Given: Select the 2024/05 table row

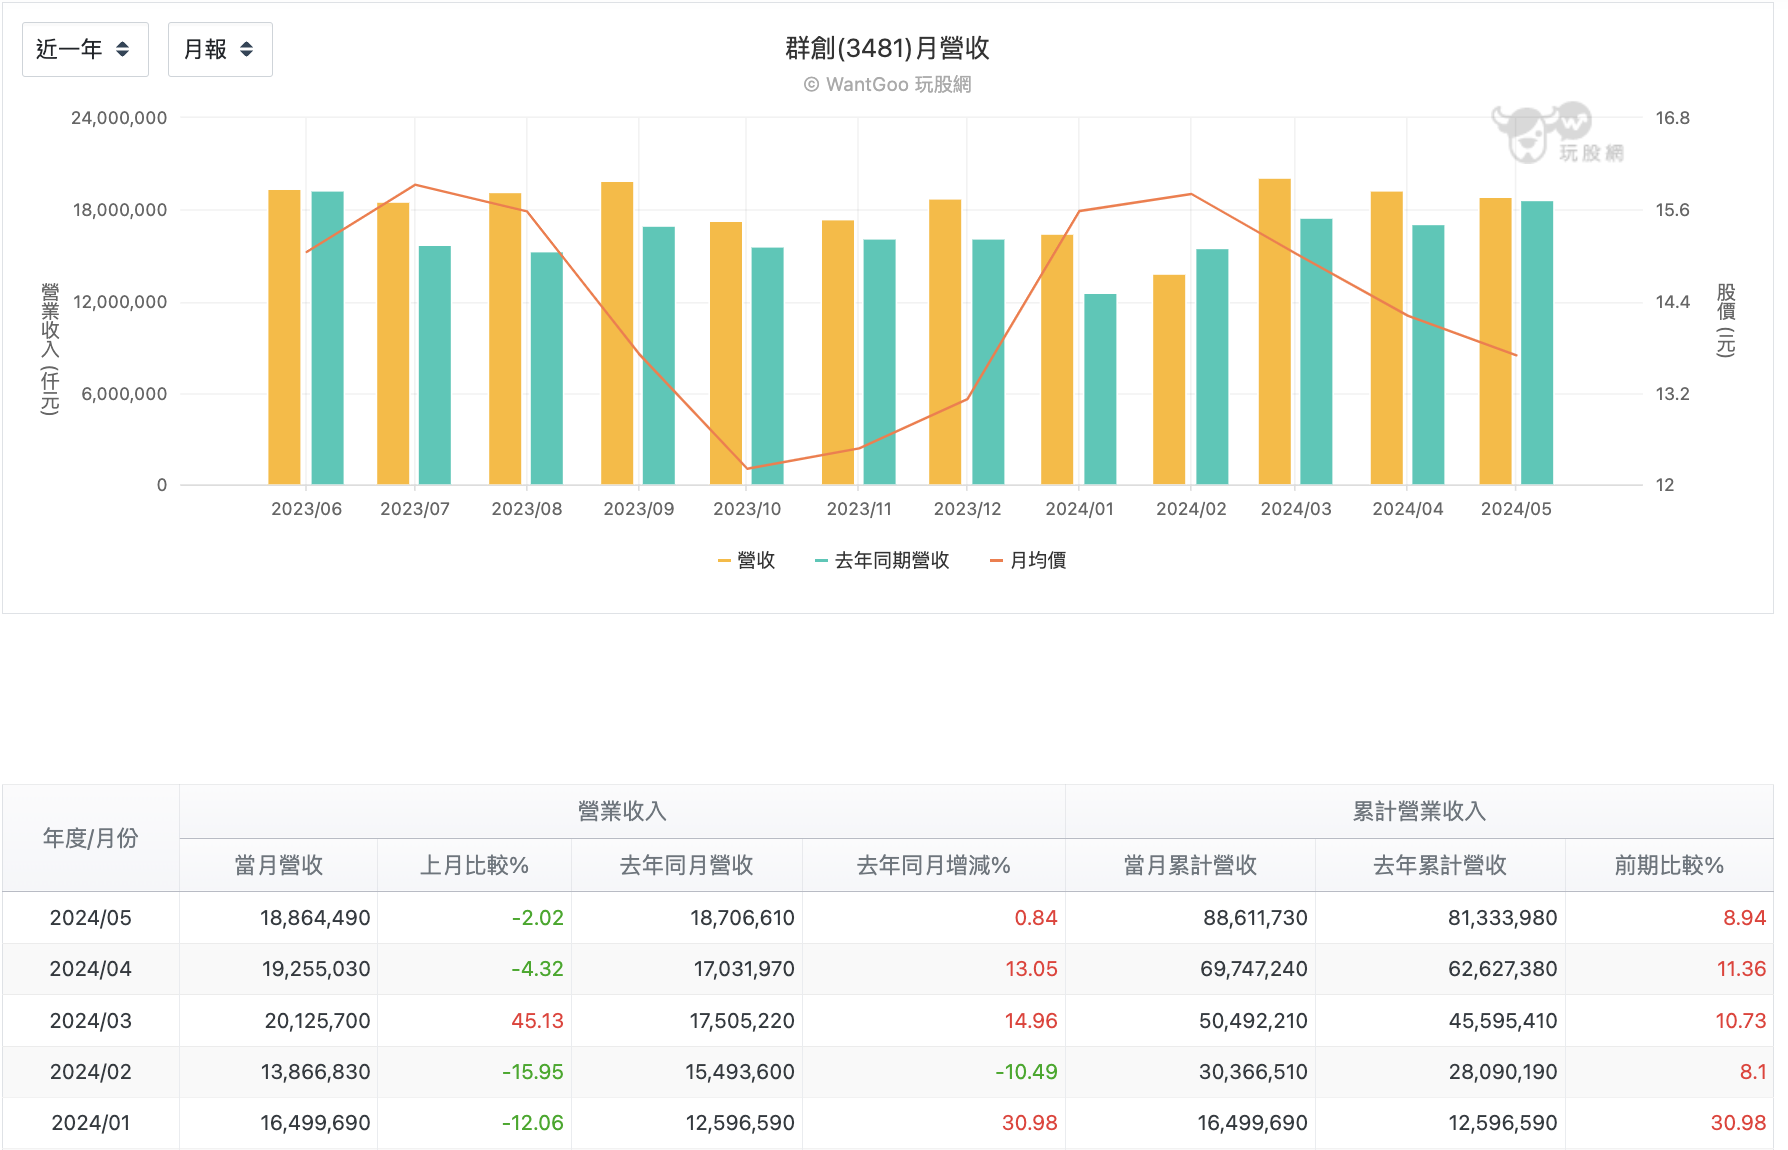Looking at the screenshot, I should tap(888, 918).
